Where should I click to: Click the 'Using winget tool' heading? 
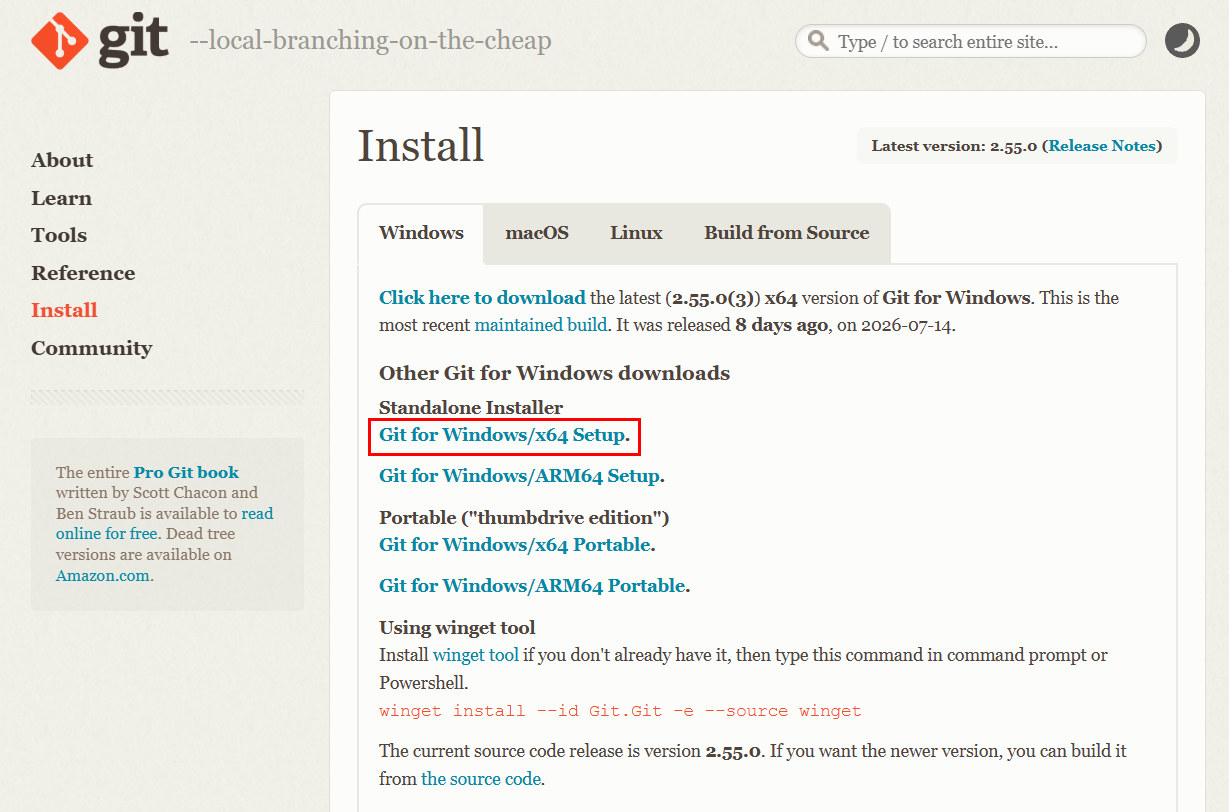coord(457,627)
